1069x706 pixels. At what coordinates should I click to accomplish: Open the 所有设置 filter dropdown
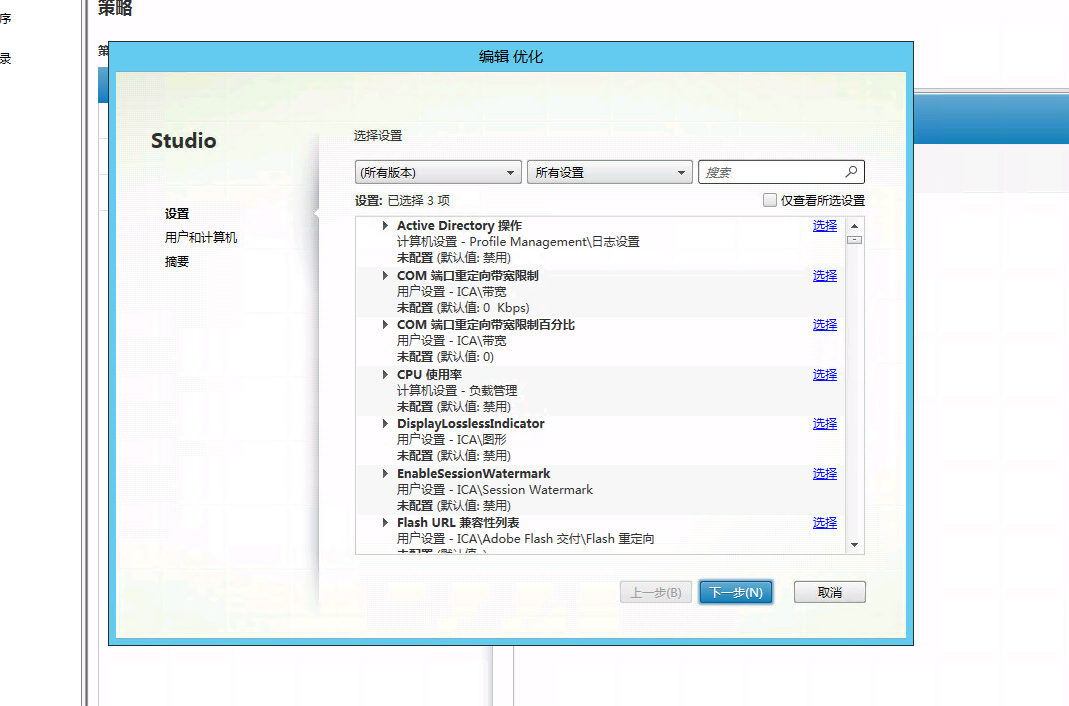coord(609,172)
